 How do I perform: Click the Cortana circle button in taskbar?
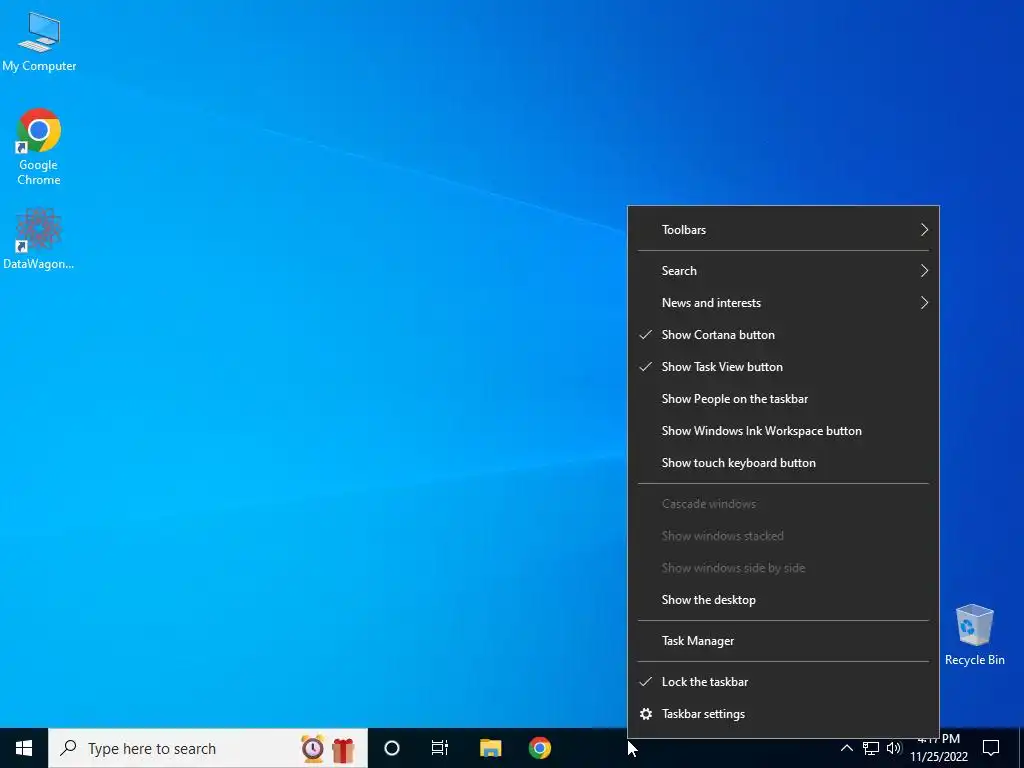[x=392, y=748]
